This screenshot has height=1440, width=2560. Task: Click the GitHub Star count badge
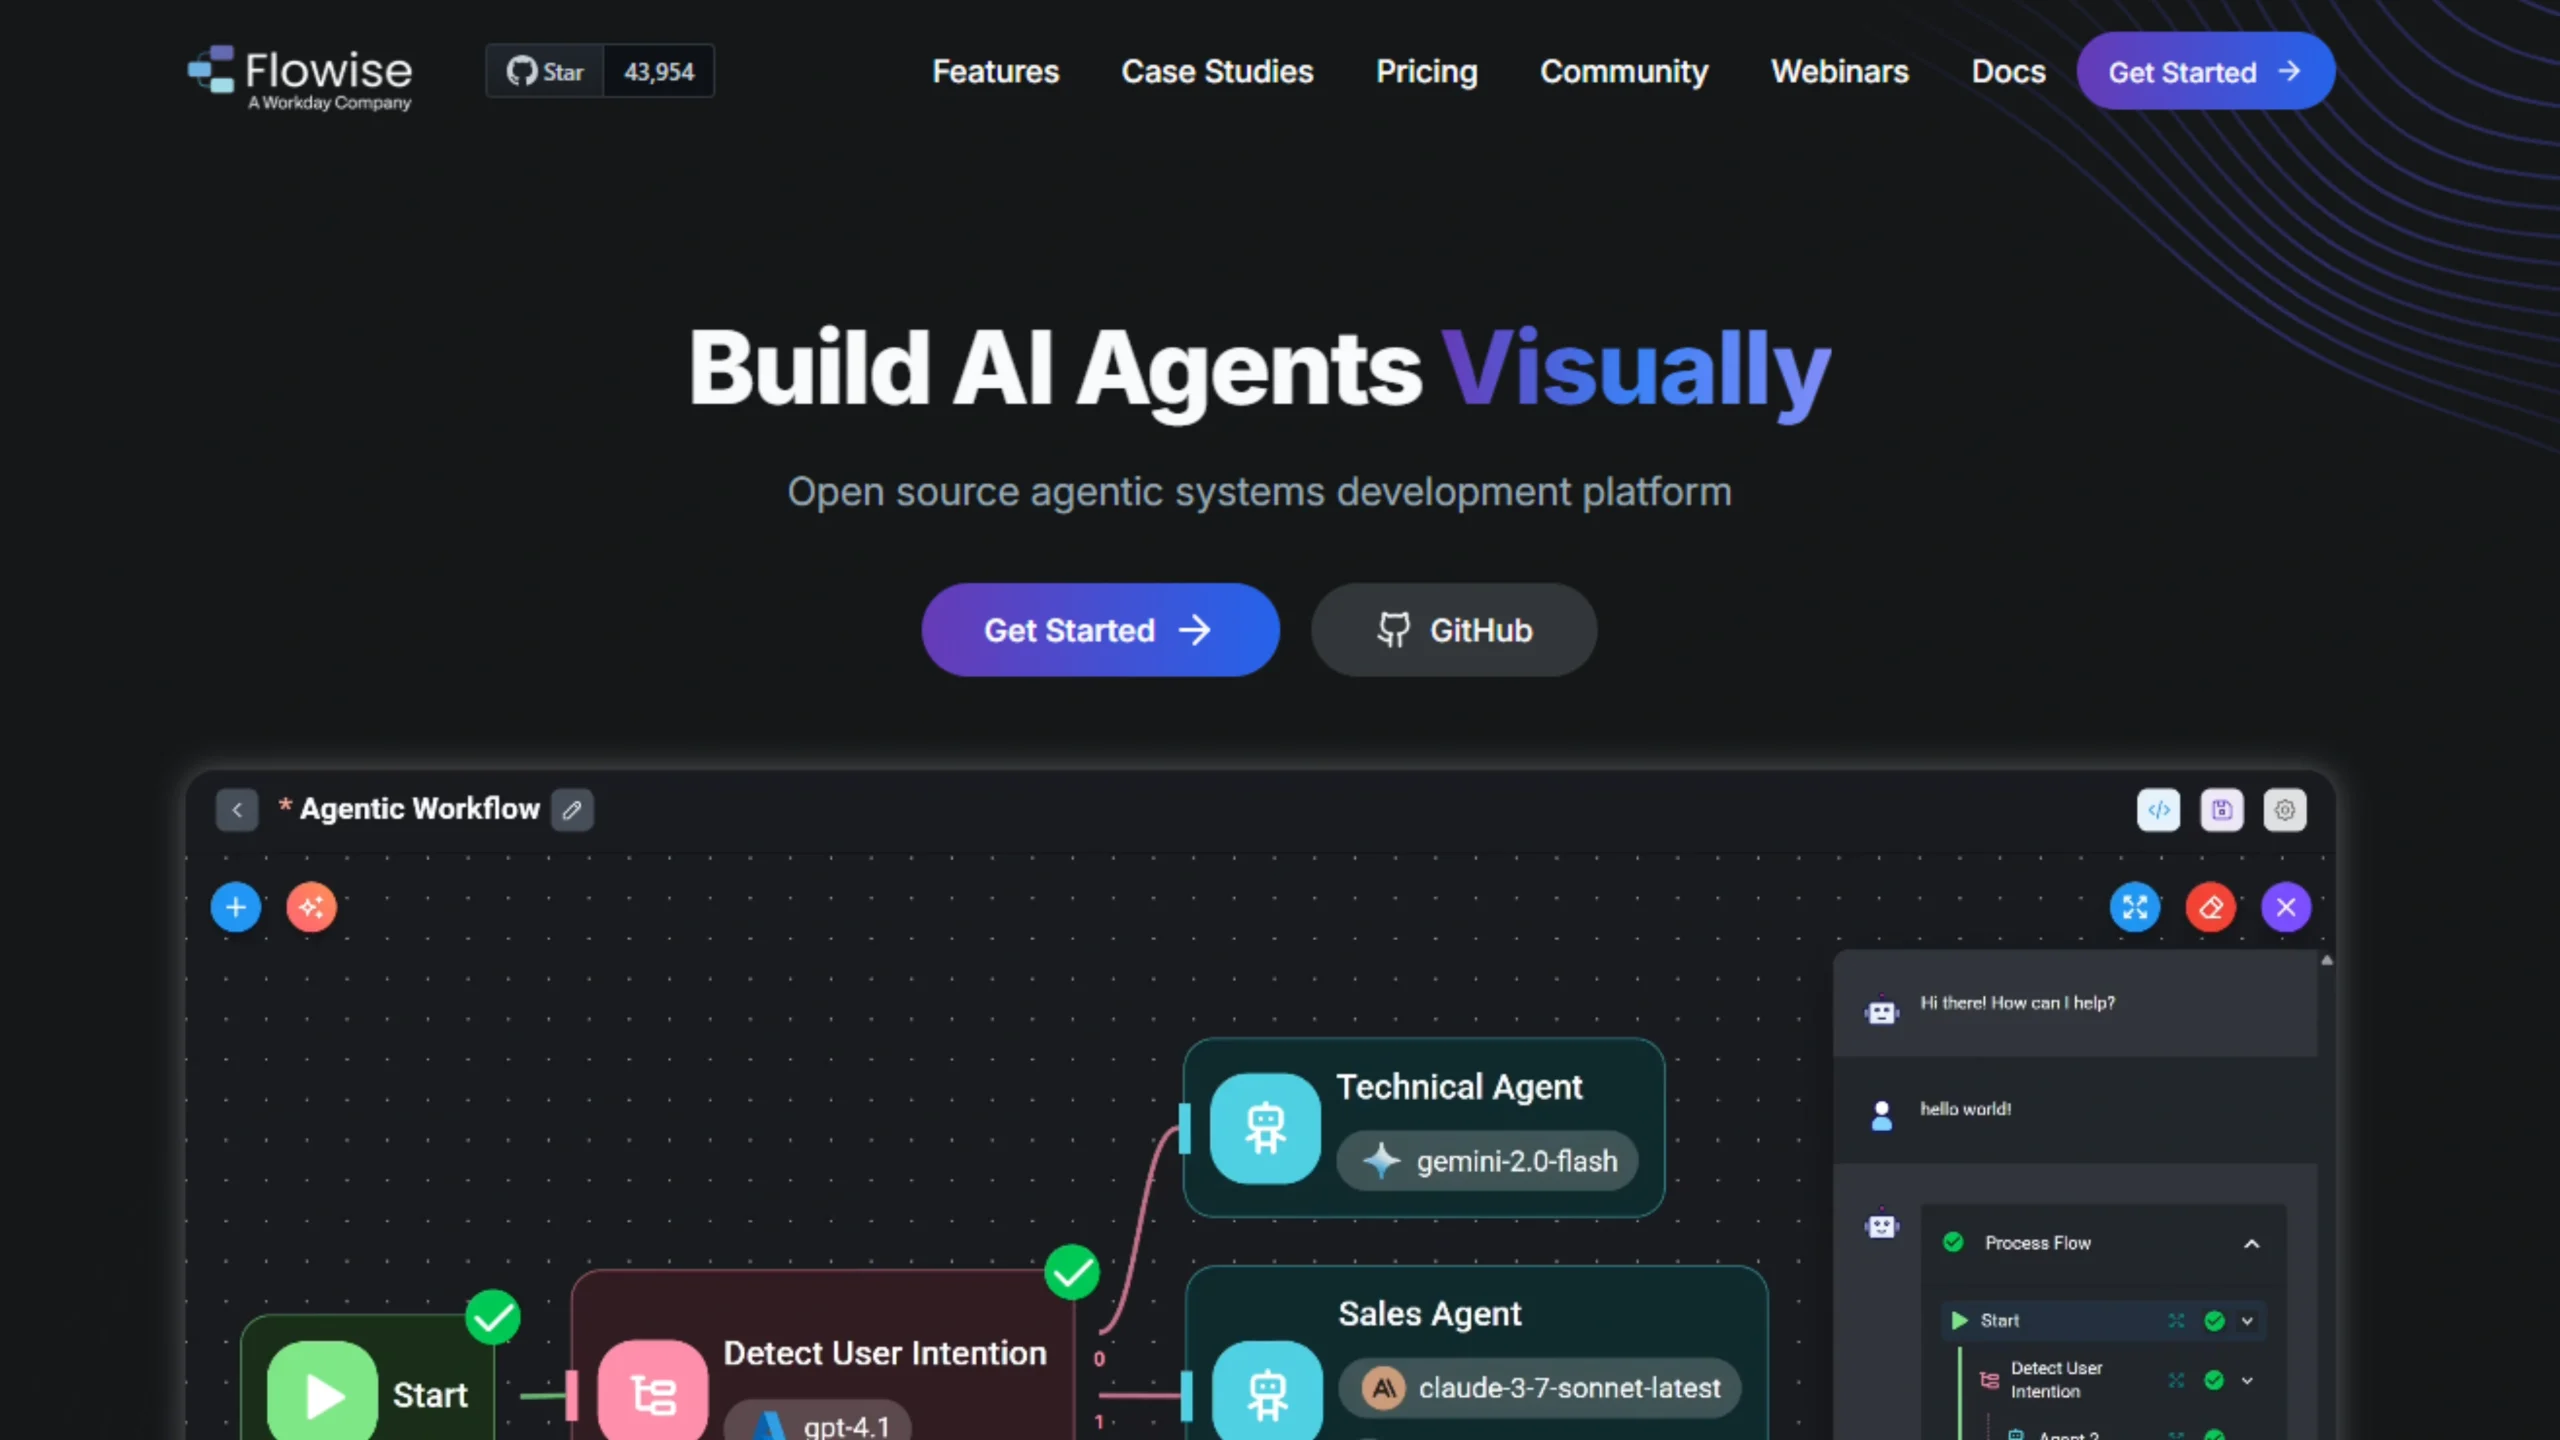pyautogui.click(x=659, y=71)
